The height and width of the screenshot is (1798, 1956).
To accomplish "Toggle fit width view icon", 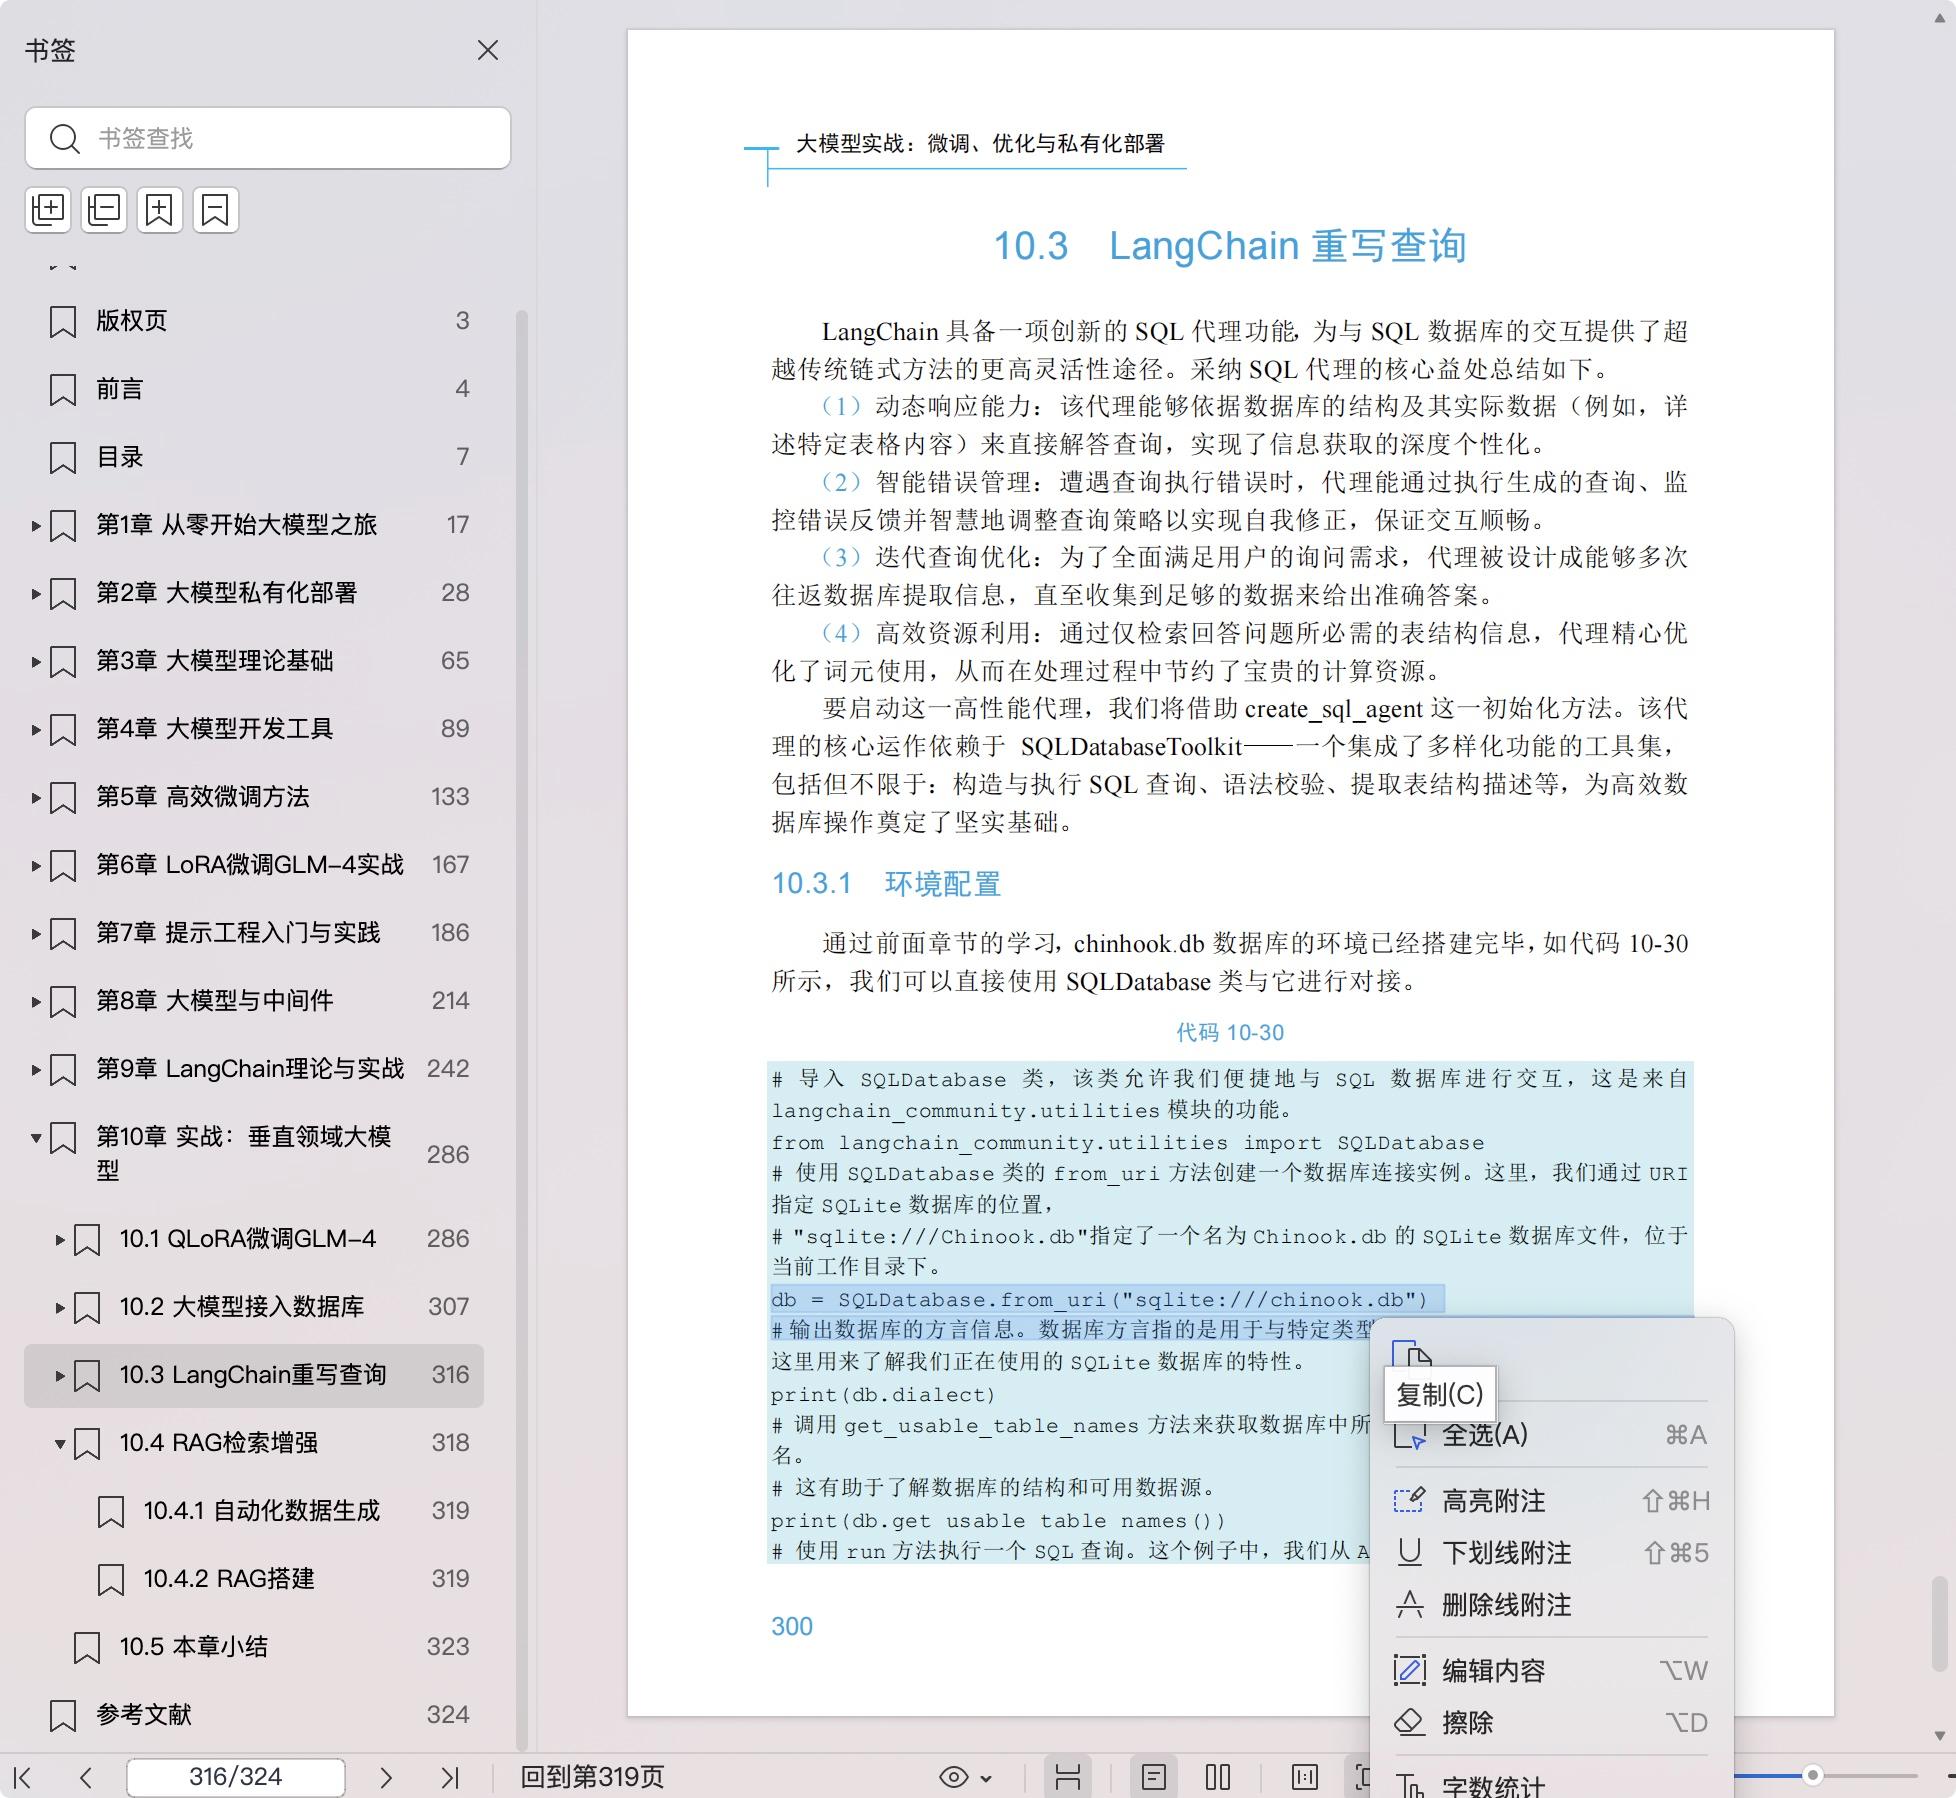I will 1068,1777.
